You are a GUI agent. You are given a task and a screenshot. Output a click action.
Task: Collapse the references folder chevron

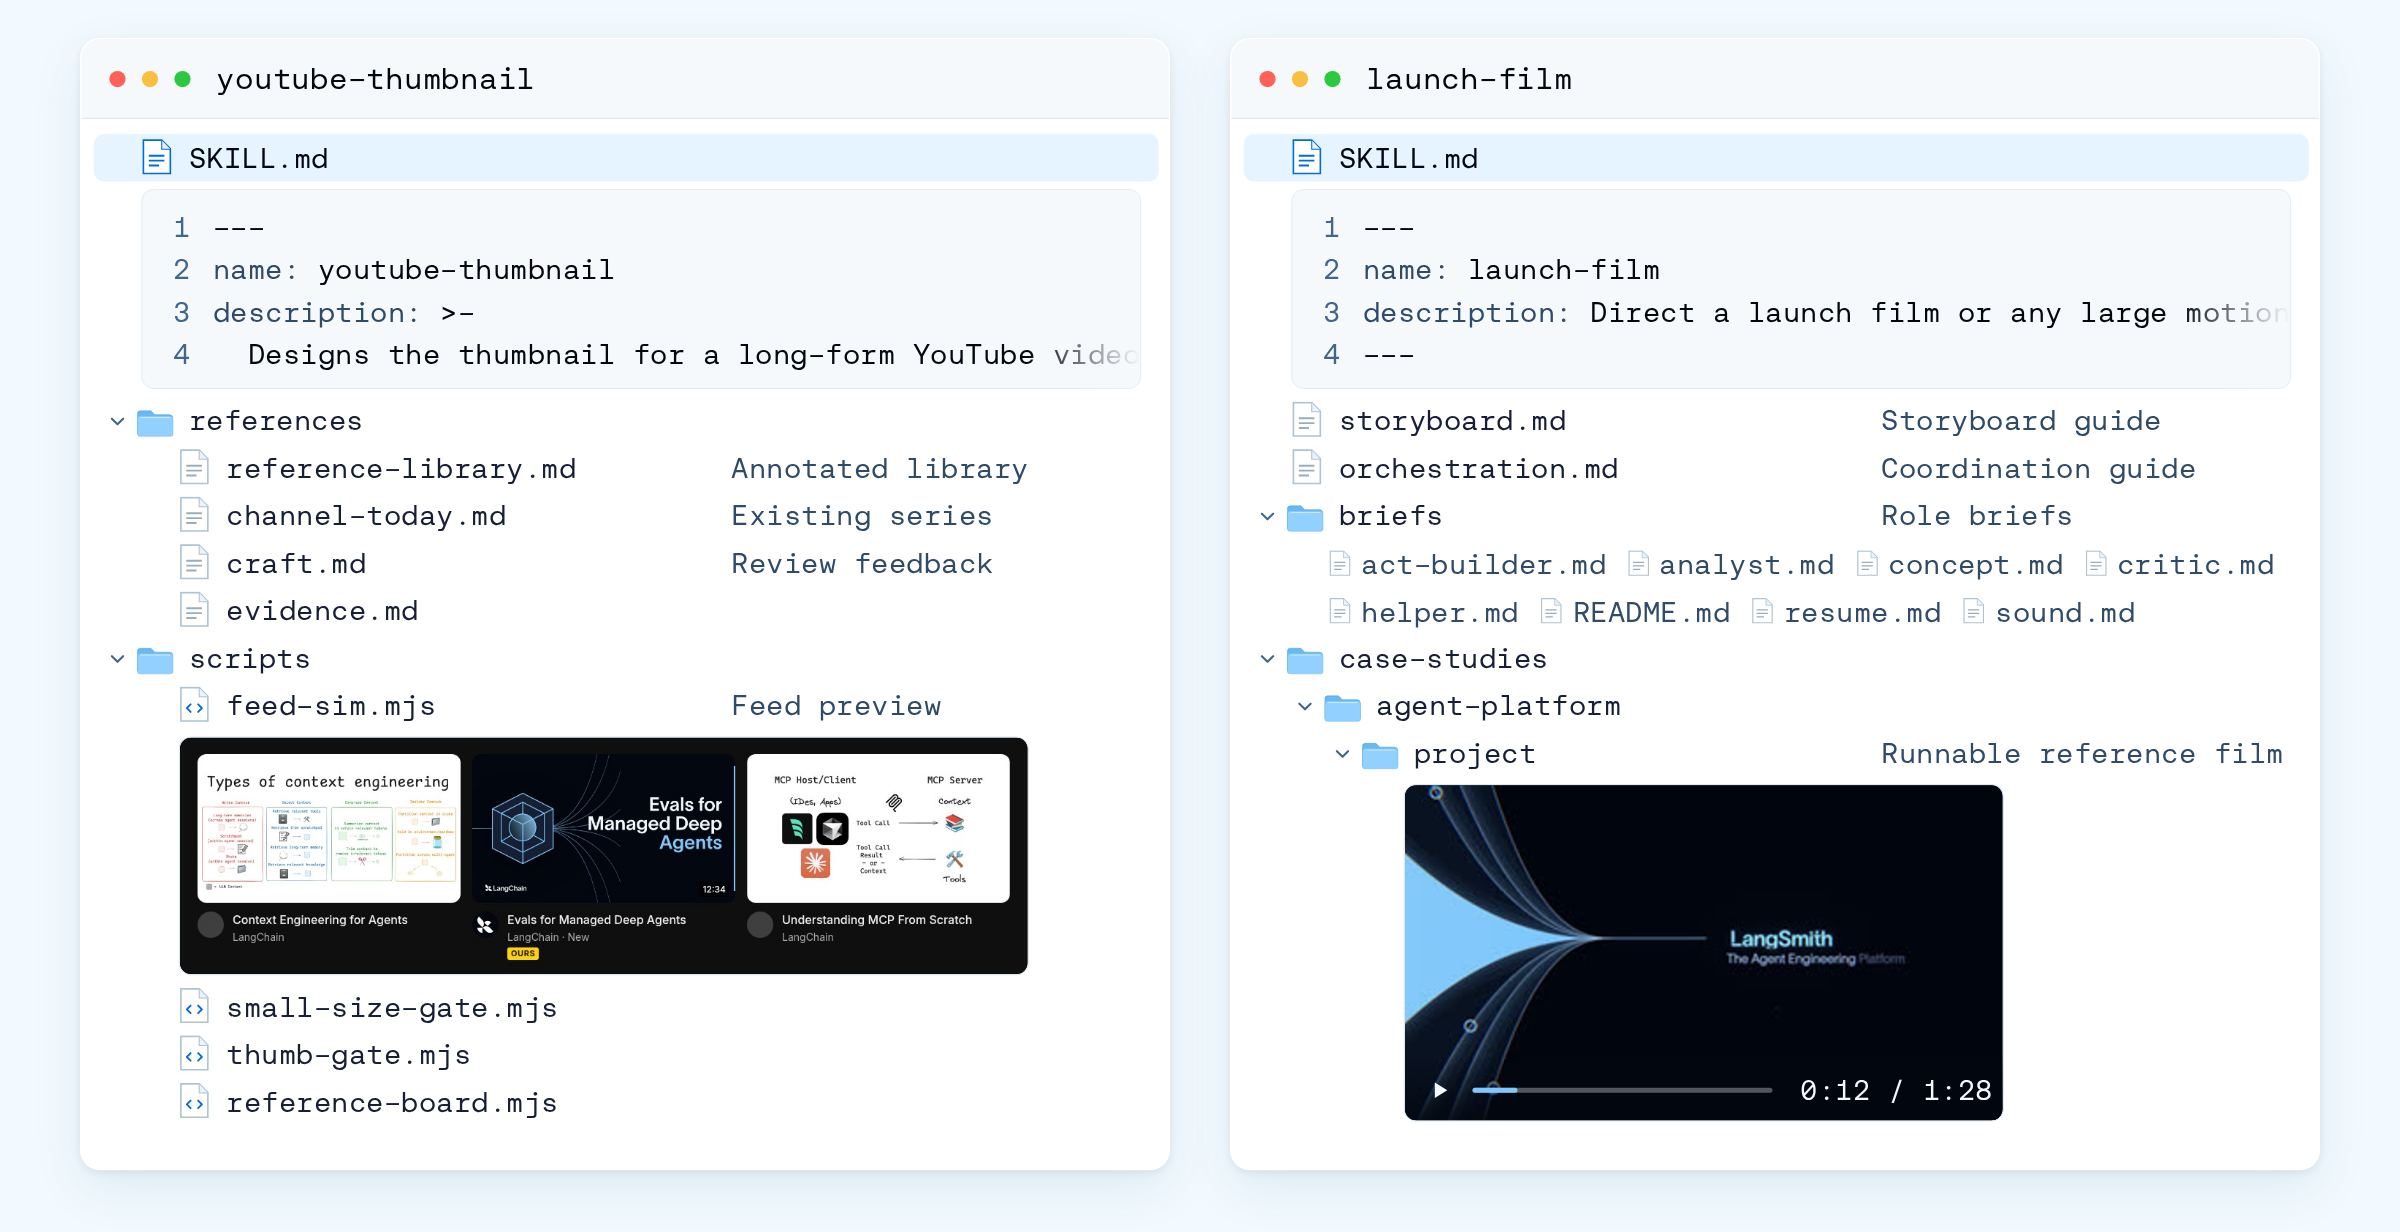point(118,422)
